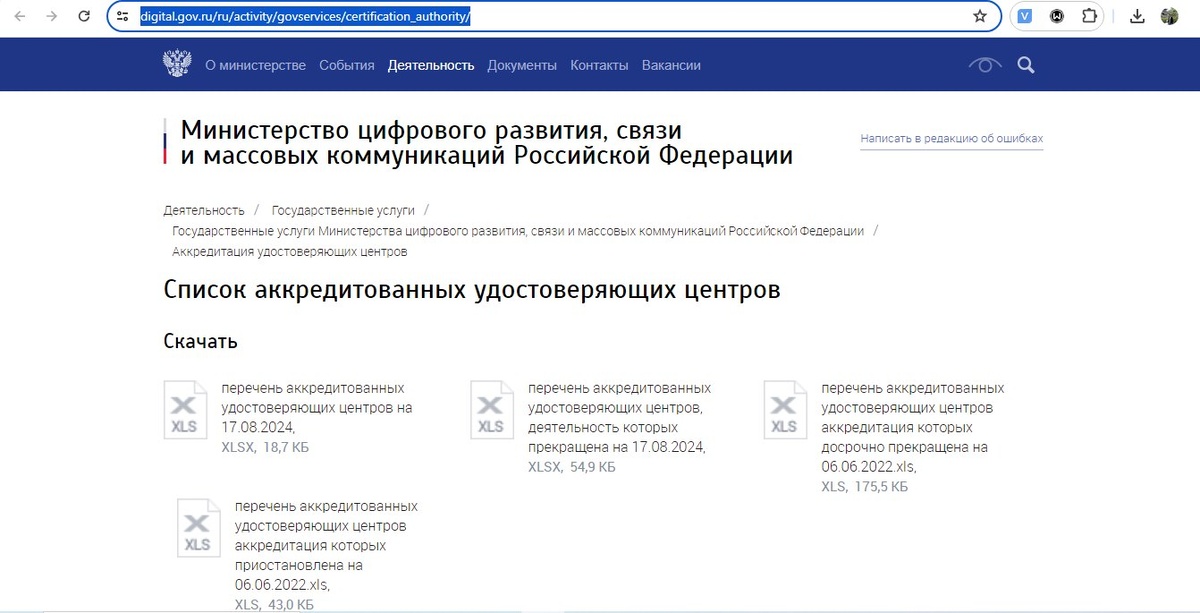View browser downloads via the download icon
The width and height of the screenshot is (1200, 613).
coord(1137,16)
